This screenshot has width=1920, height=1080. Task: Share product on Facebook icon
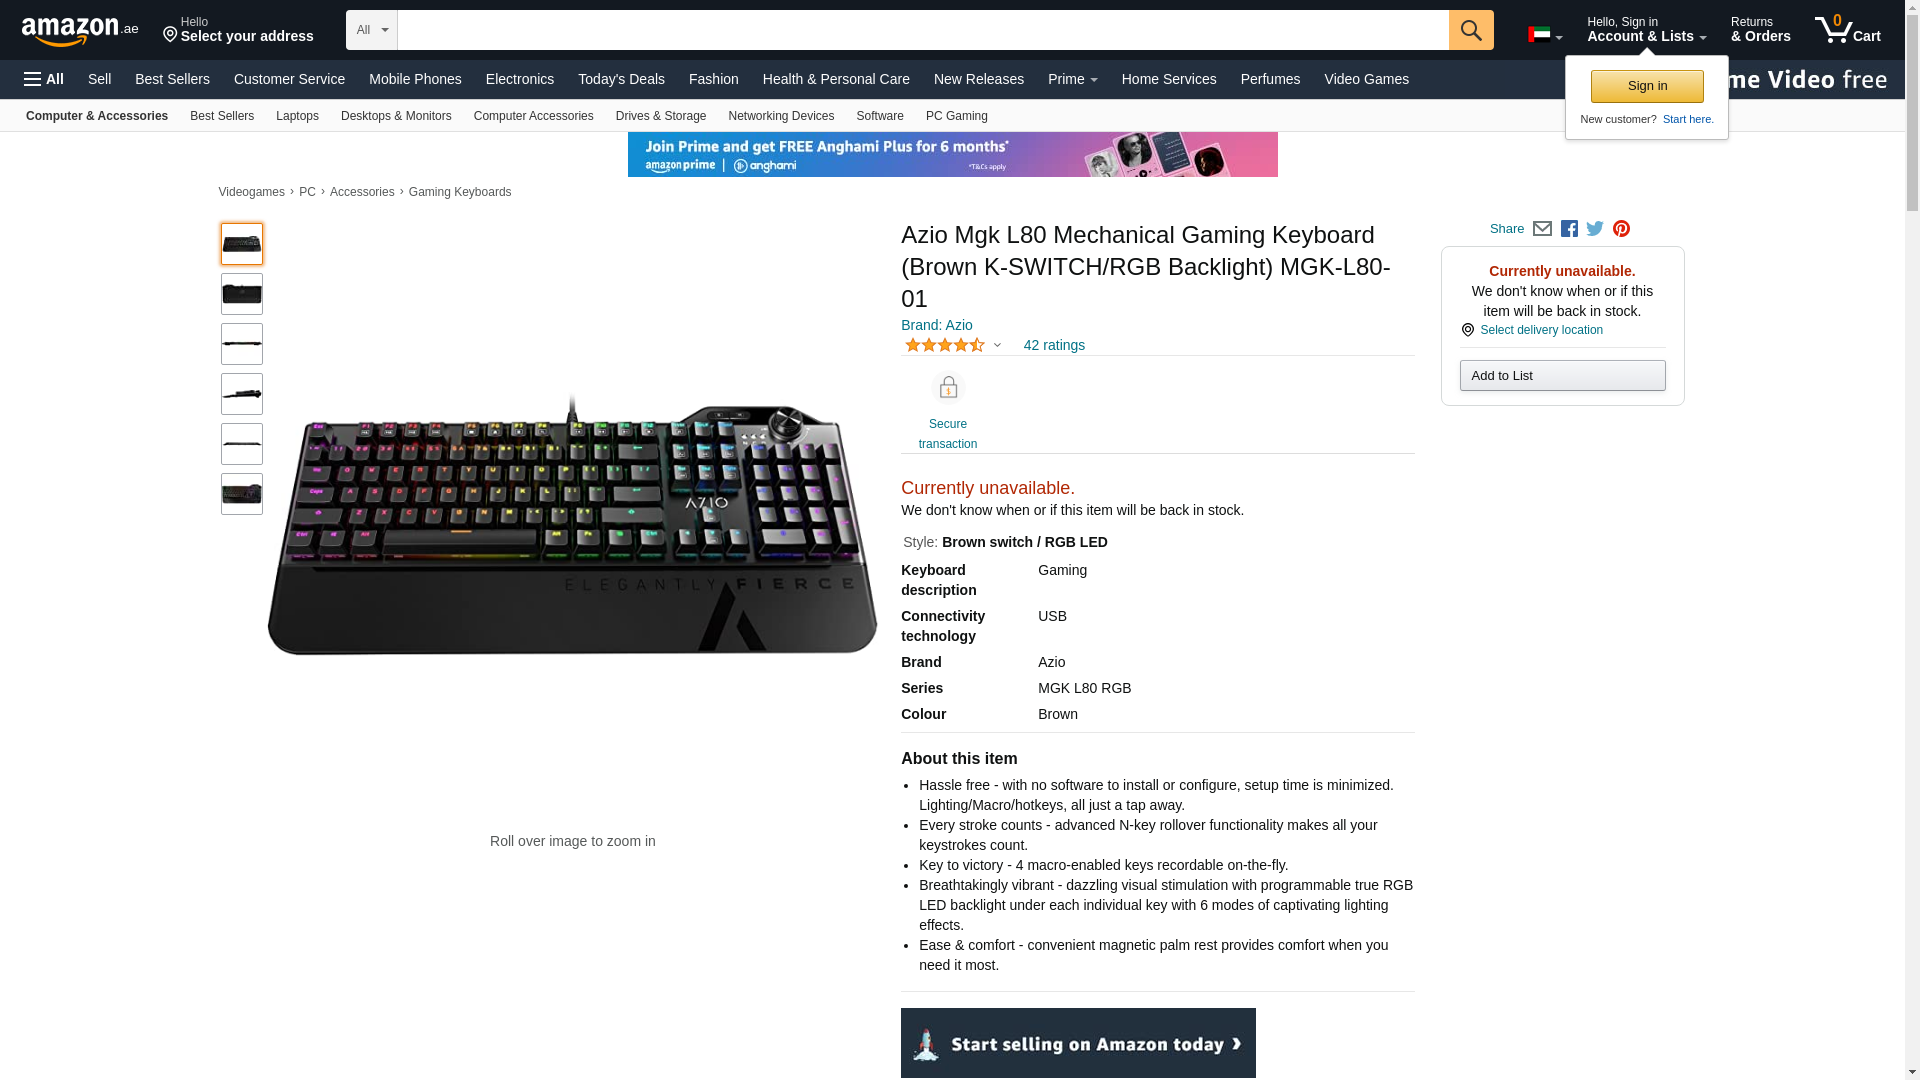(1569, 229)
